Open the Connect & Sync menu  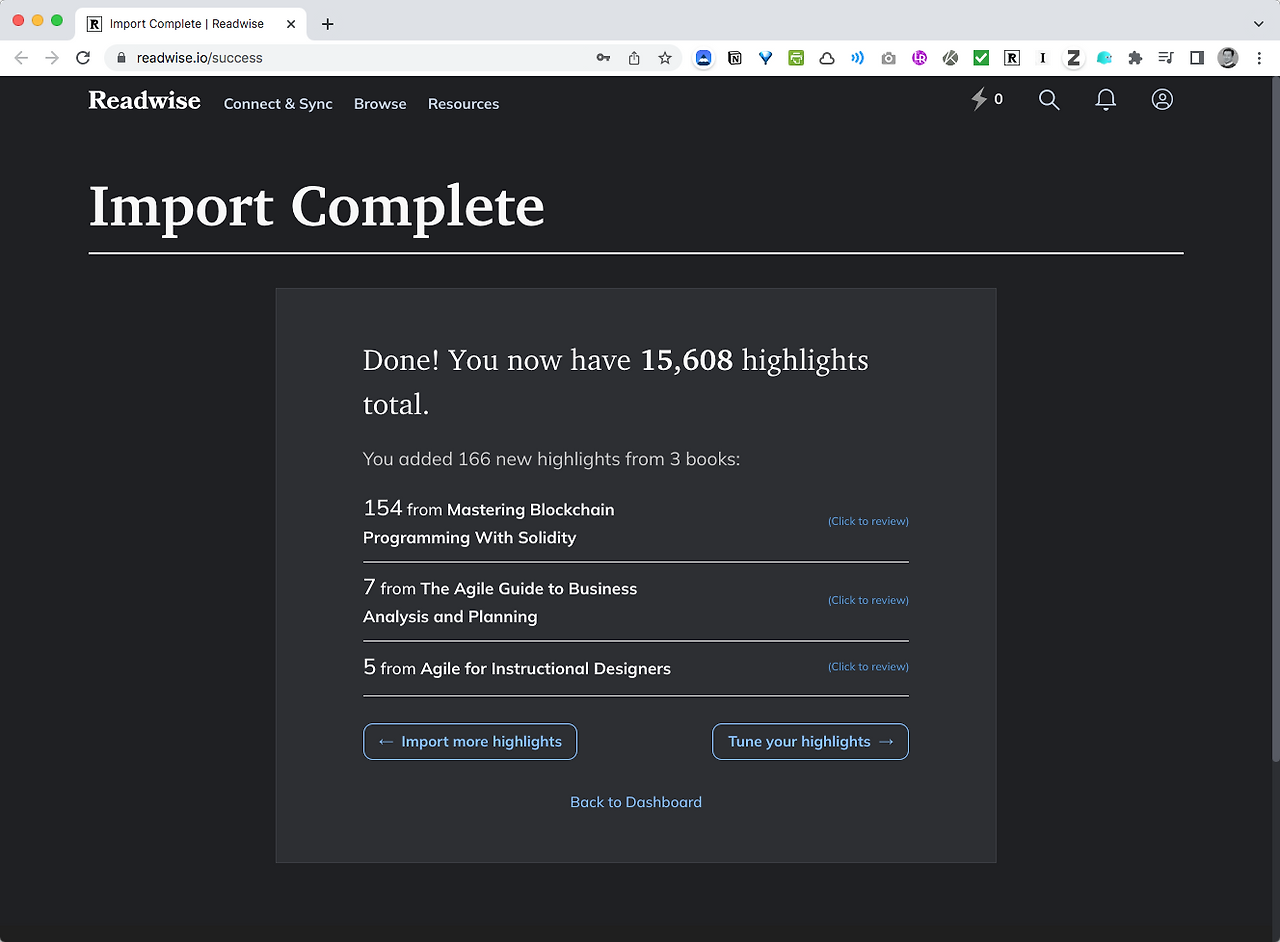click(x=278, y=104)
